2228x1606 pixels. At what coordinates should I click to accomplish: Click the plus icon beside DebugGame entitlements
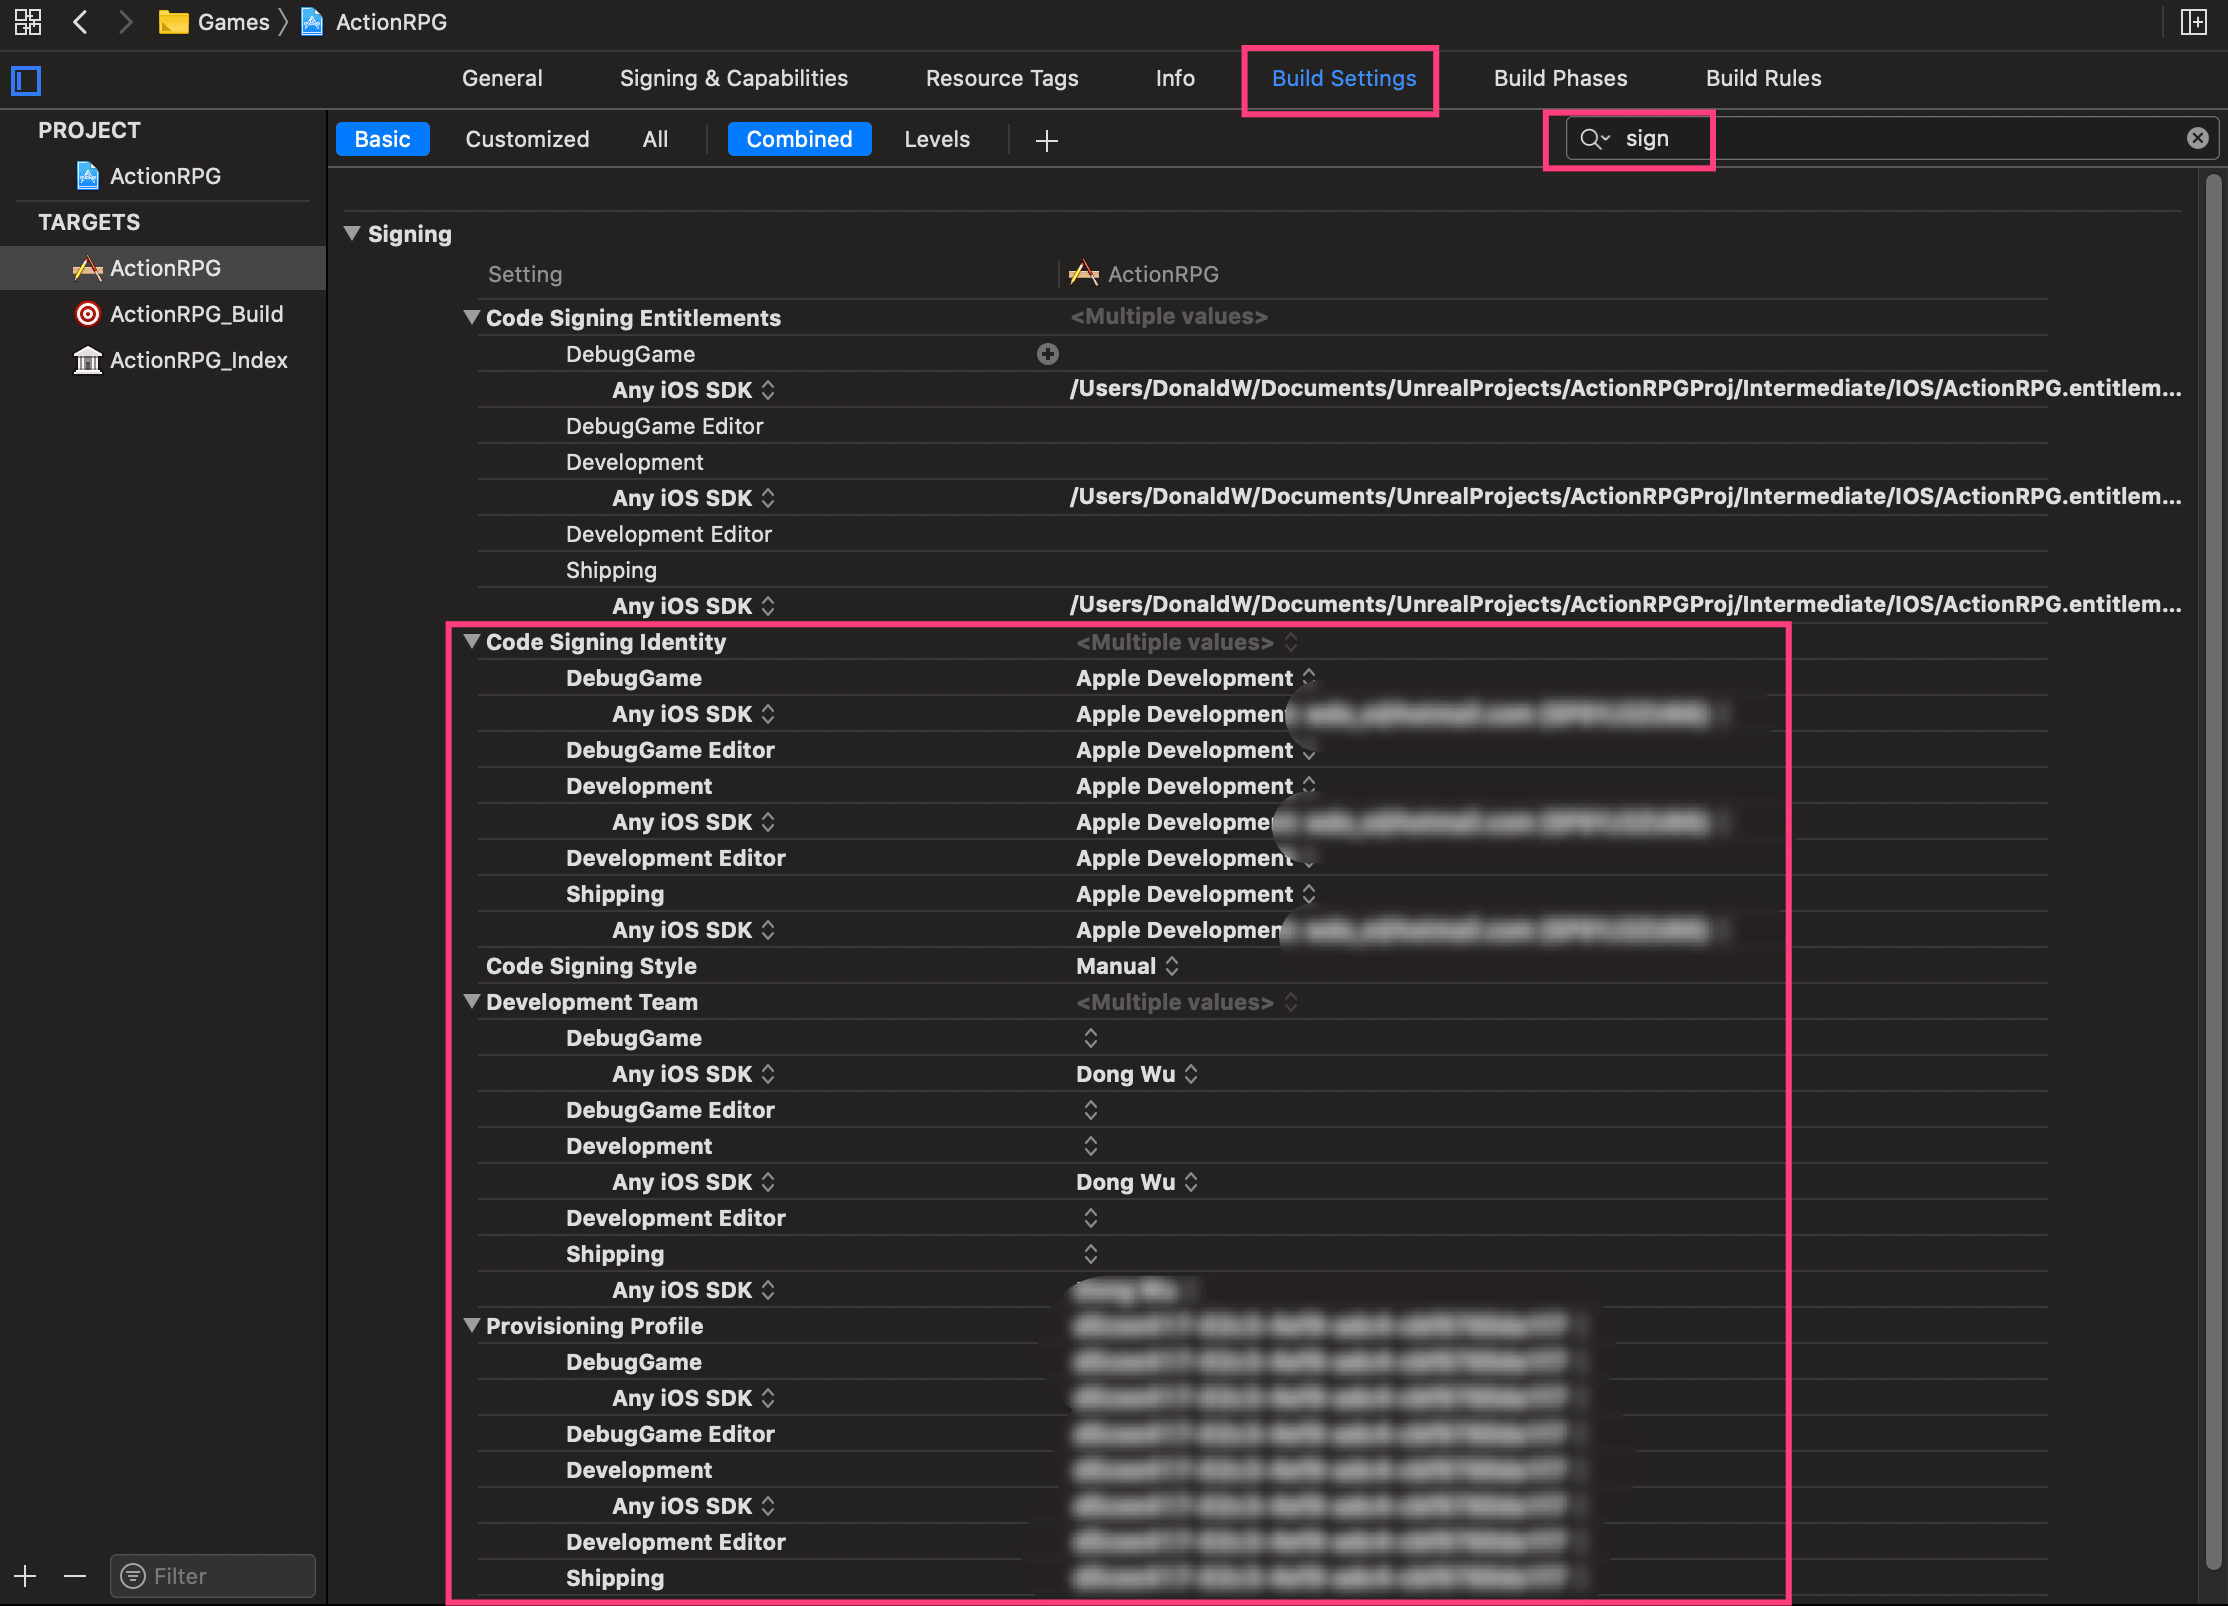1047,354
